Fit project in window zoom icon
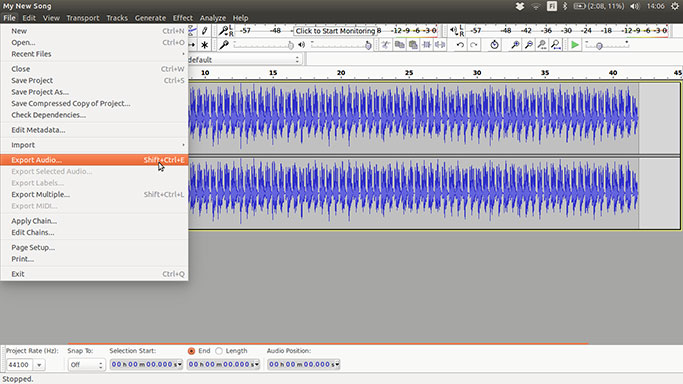 click(x=555, y=45)
